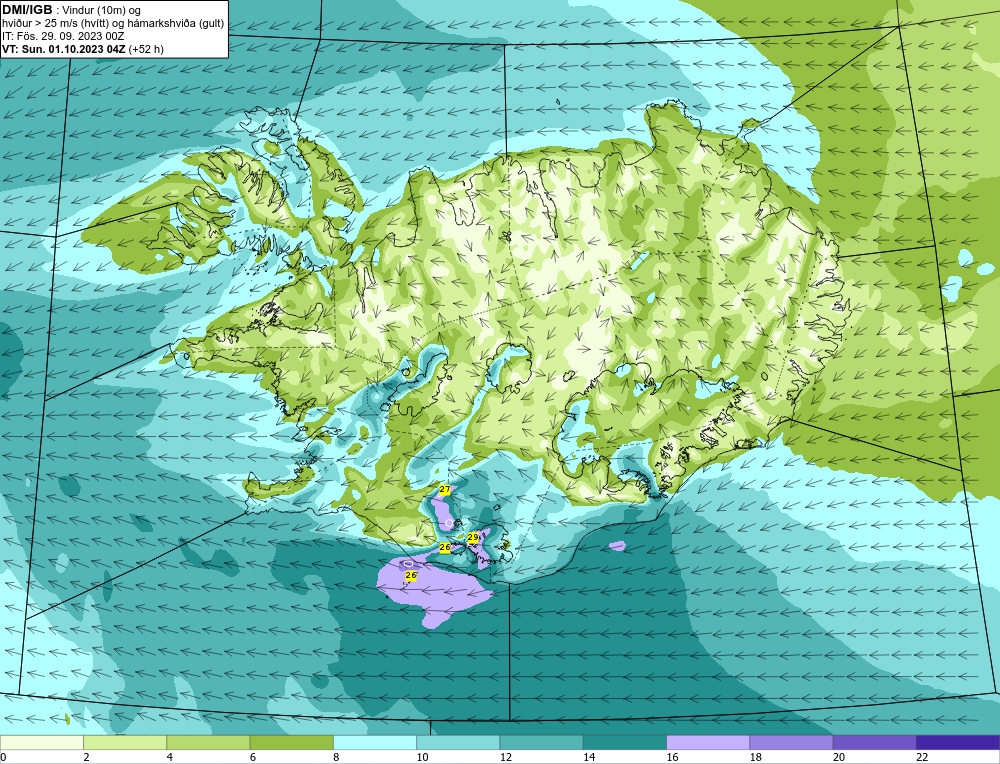The height and width of the screenshot is (764, 1000).
Task: Select the 14-16 m/s dark teal legend swatch
Action: click(x=625, y=742)
